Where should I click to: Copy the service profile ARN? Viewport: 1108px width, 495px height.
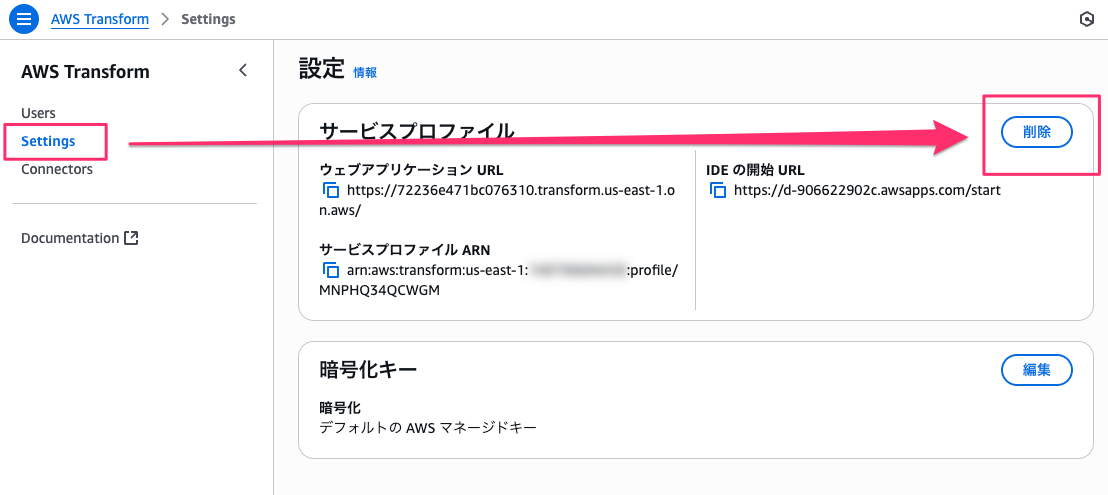click(331, 270)
